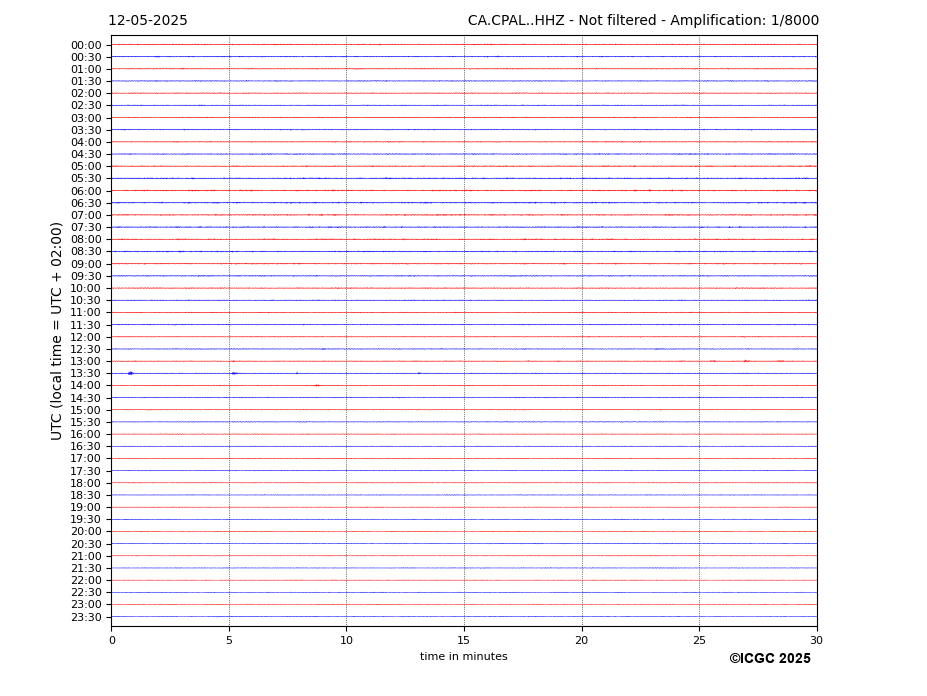The width and height of the screenshot is (927, 696).
Task: Click x-axis tick label 25
Action: [699, 640]
